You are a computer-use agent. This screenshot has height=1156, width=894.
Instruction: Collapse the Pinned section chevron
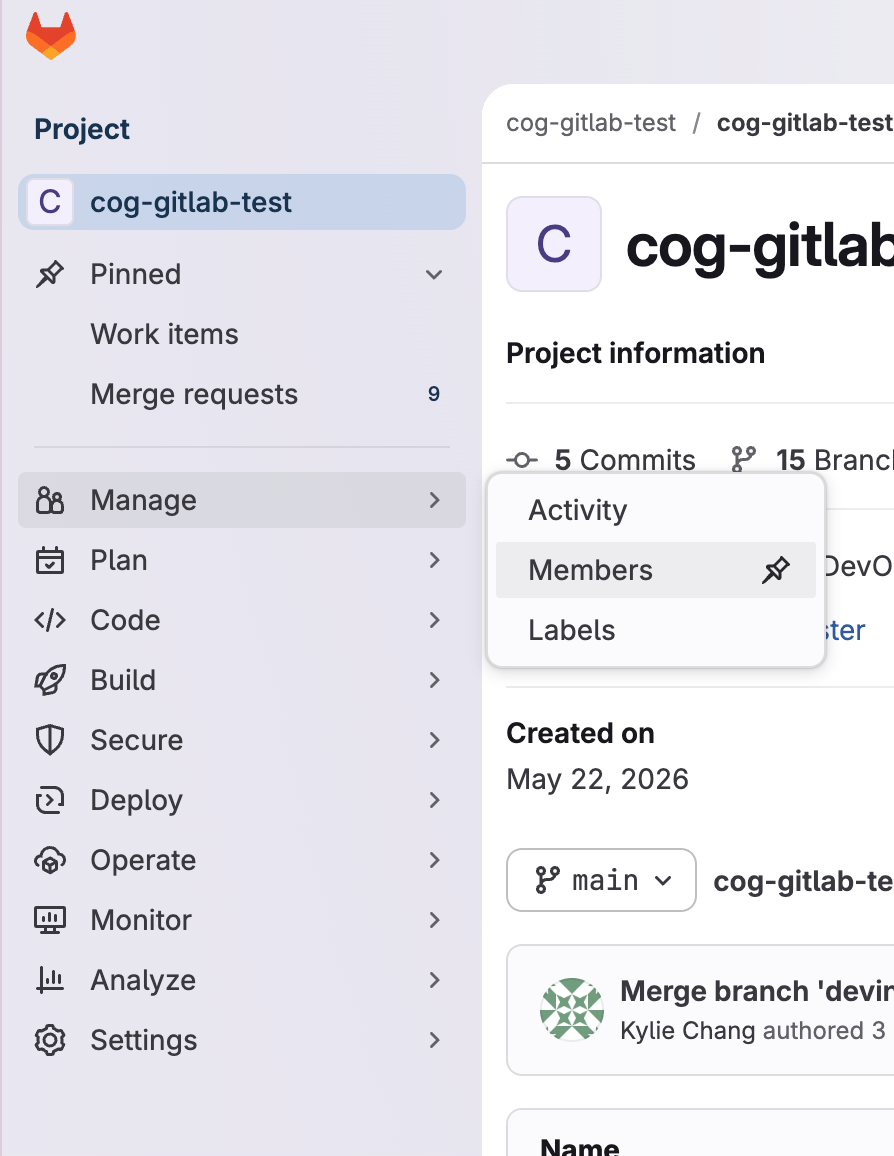tap(434, 274)
